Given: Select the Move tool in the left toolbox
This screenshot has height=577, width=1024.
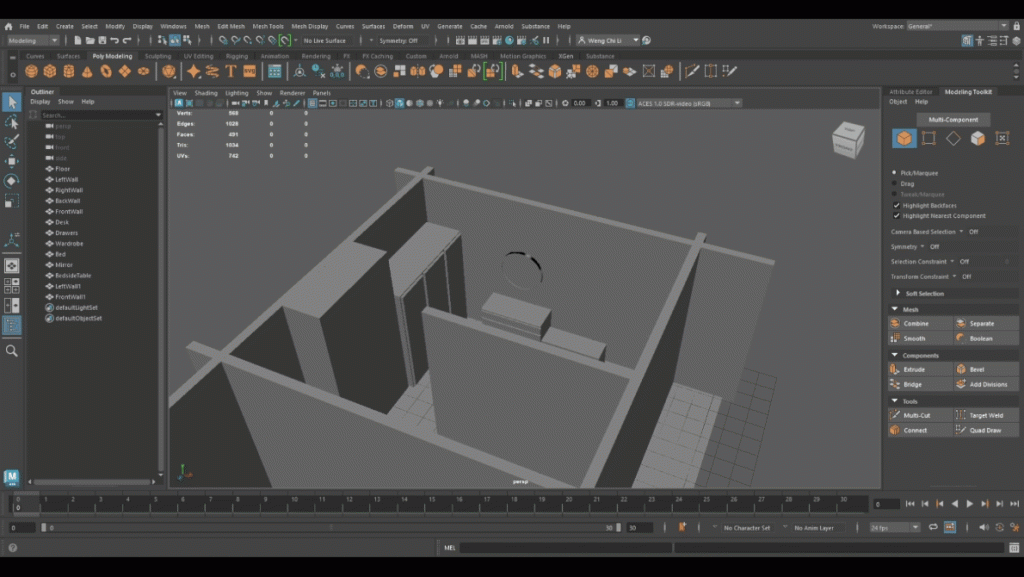Looking at the screenshot, I should pos(12,161).
